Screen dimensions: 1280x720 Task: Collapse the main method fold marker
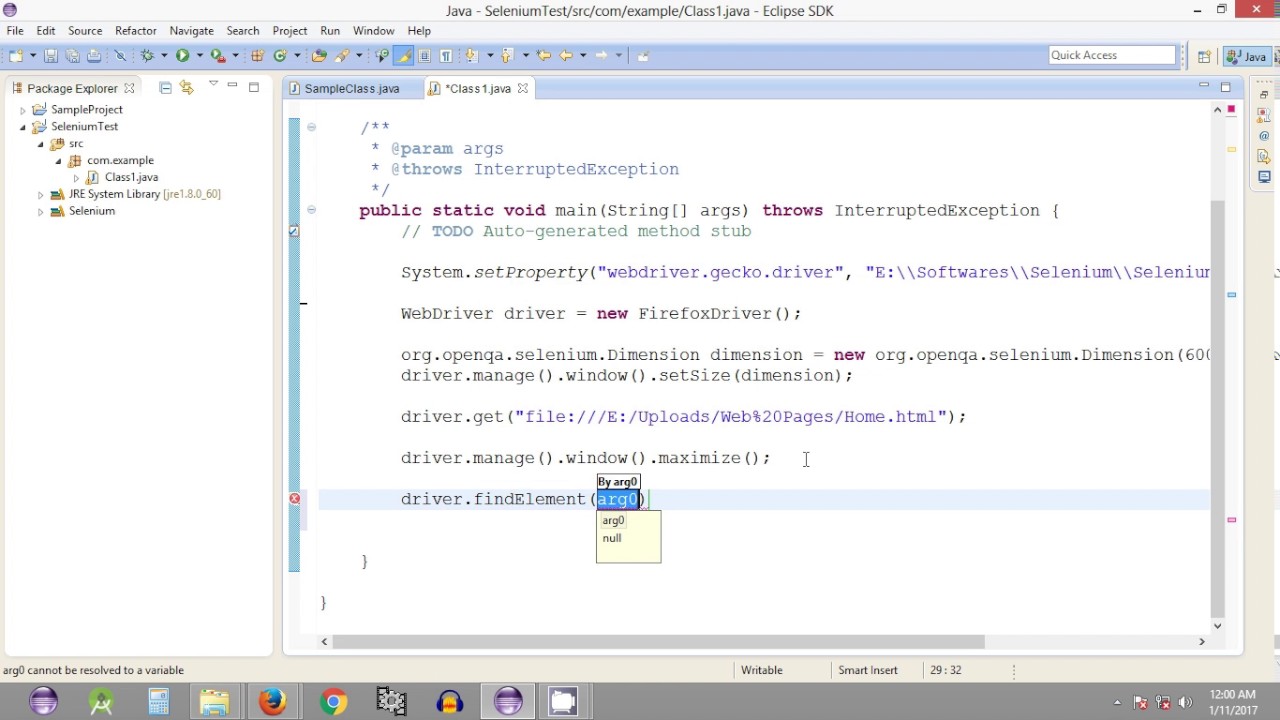311,210
